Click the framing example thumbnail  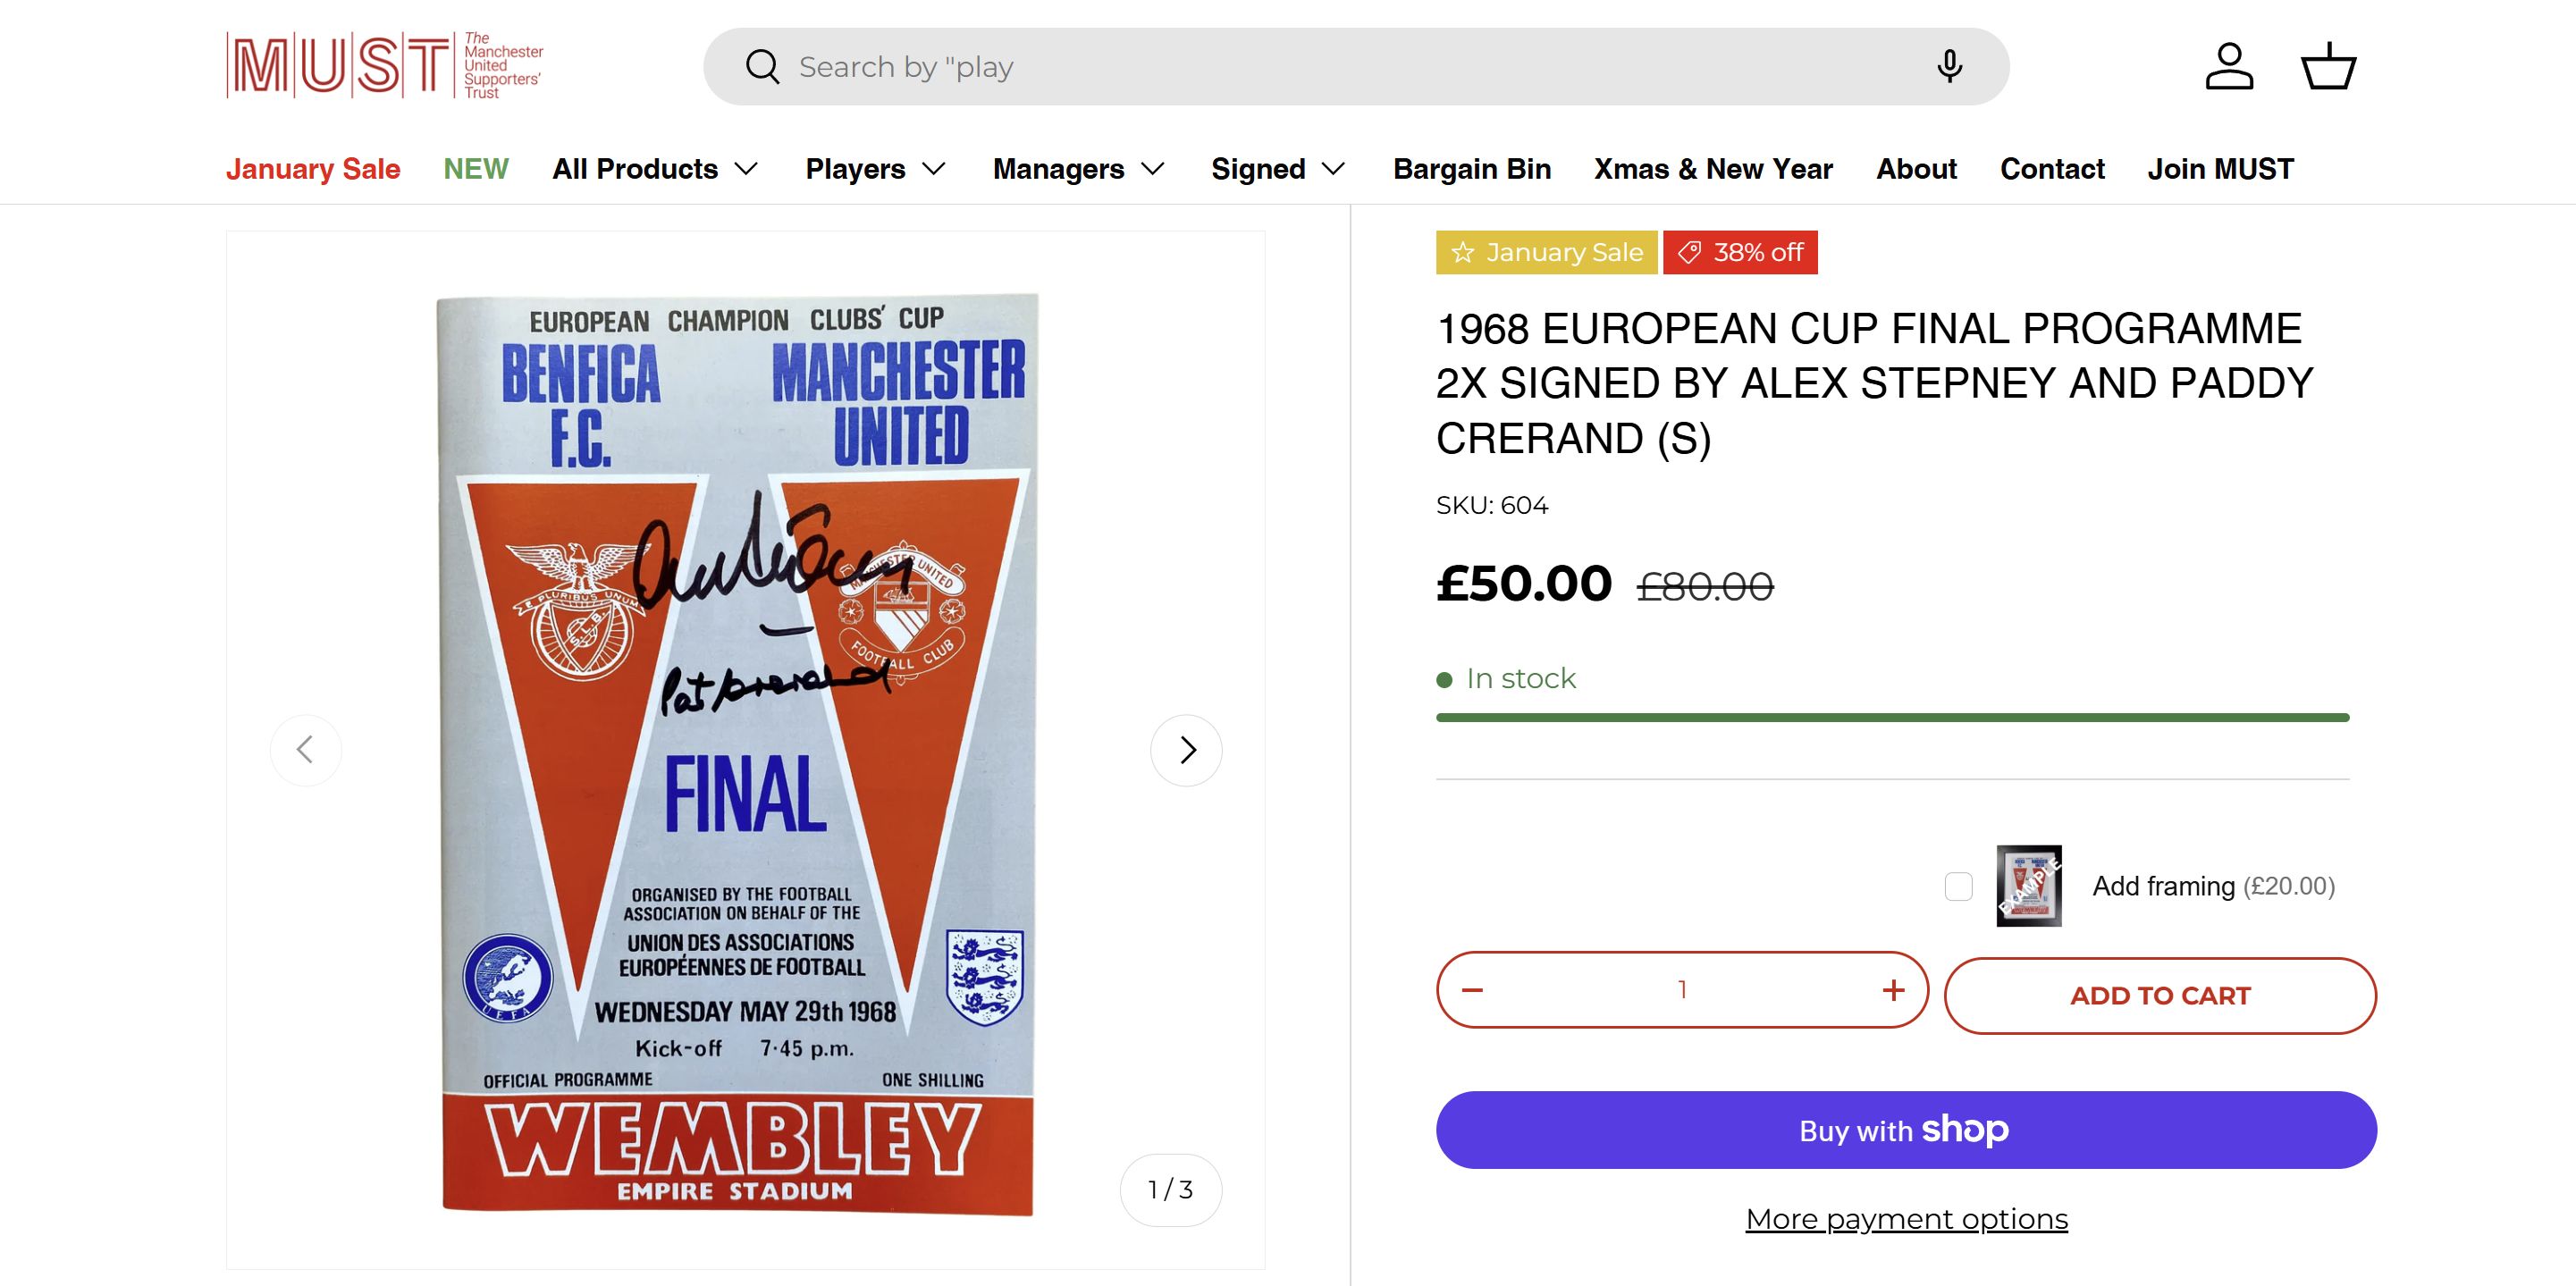2028,886
